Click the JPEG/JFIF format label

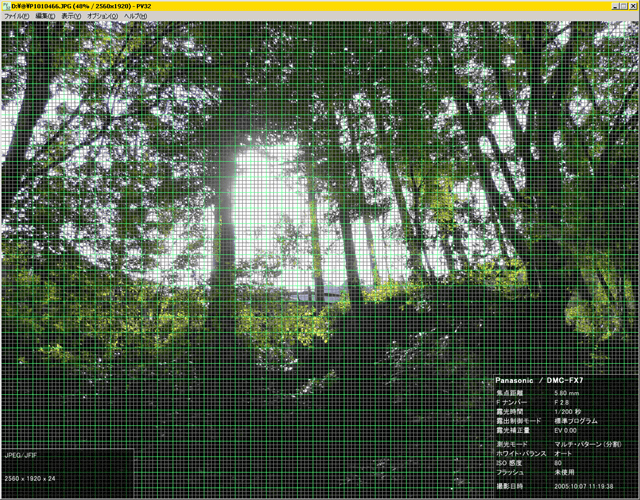pos(20,454)
